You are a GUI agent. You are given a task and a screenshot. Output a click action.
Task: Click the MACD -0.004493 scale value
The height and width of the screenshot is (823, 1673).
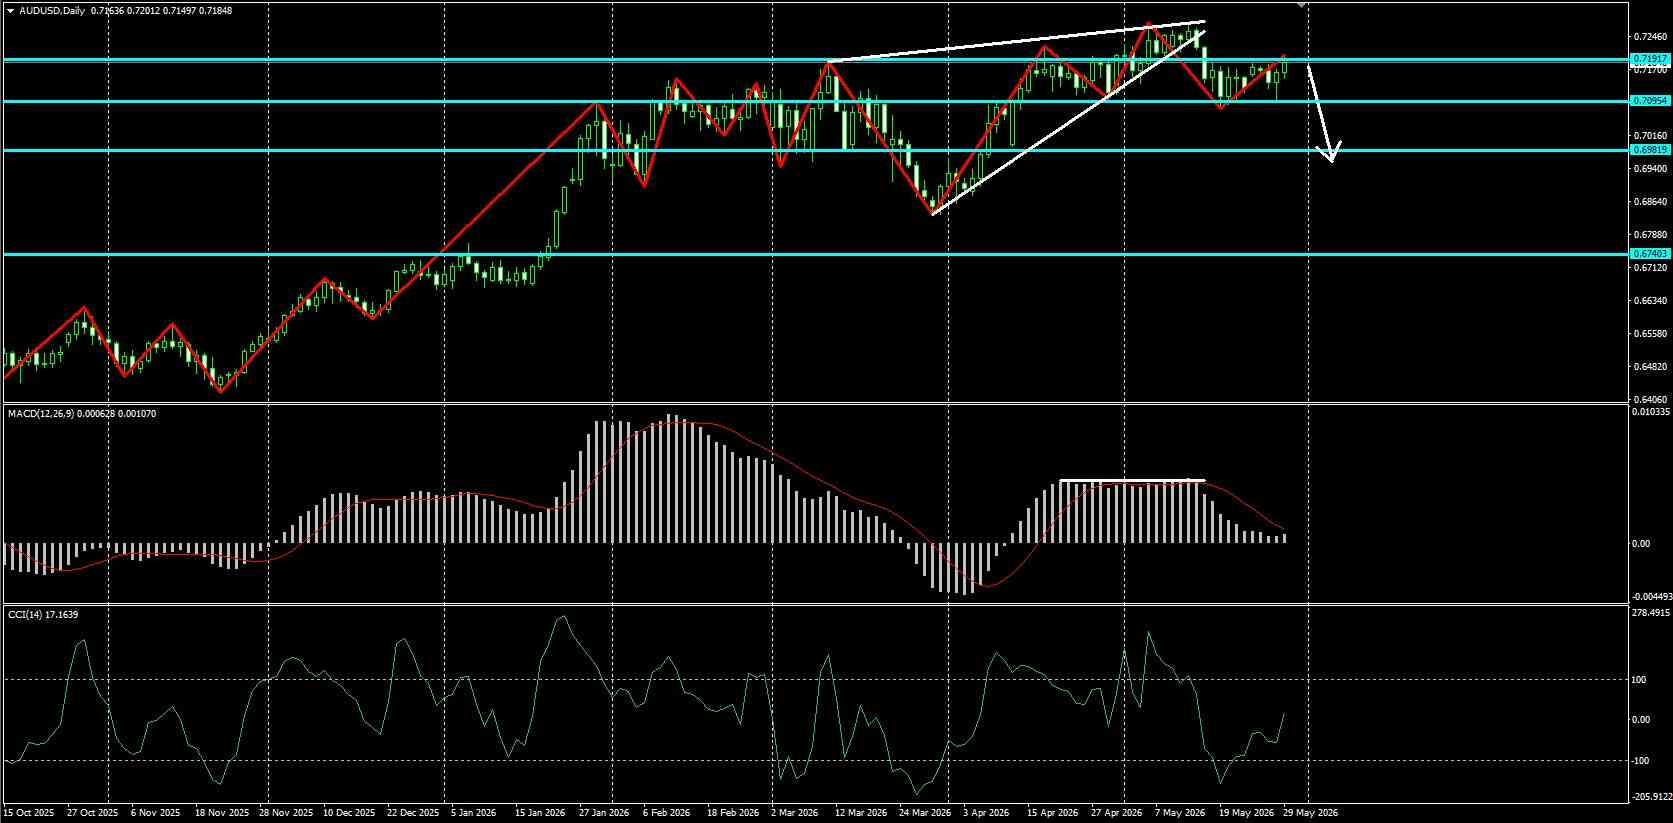click(1650, 597)
